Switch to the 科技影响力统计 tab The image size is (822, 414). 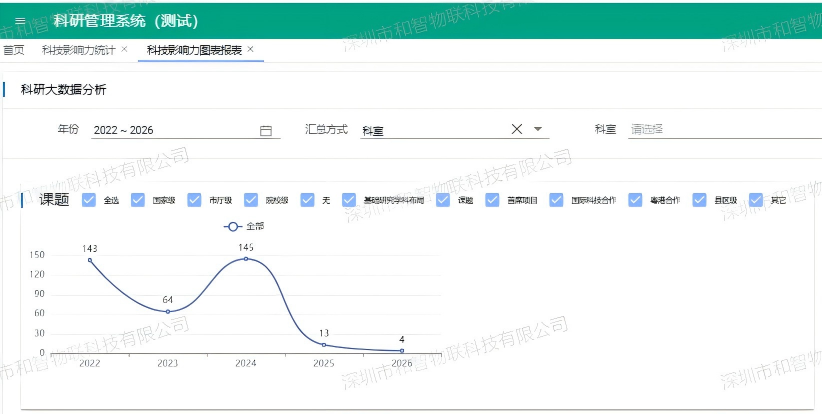[78, 50]
